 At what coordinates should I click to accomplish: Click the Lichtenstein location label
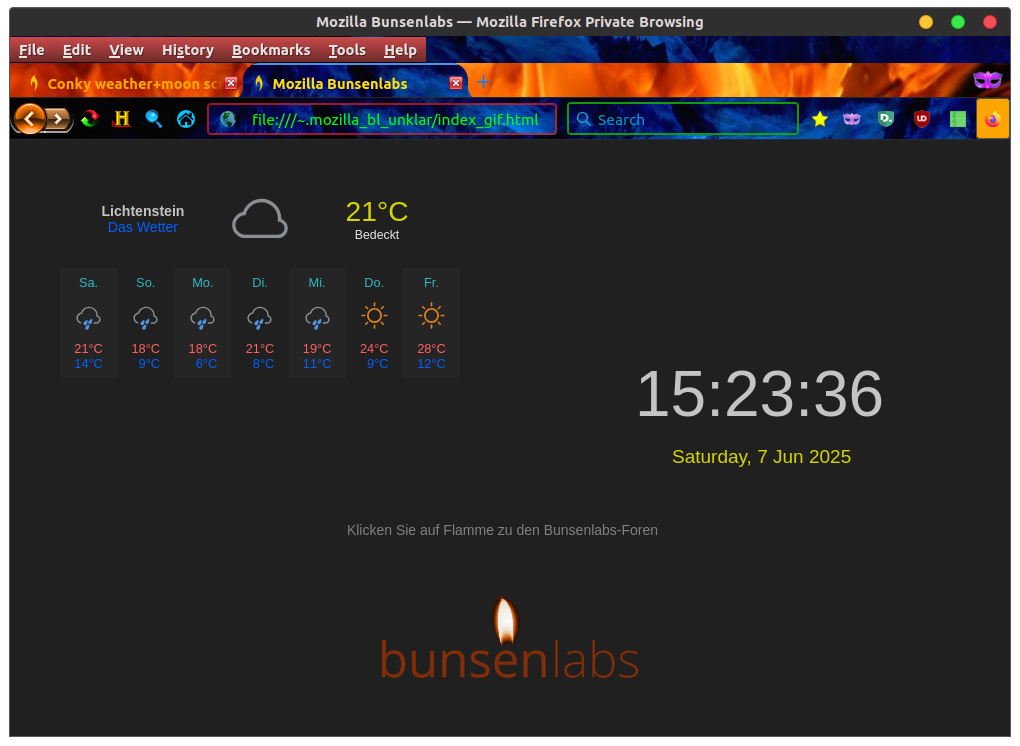[x=142, y=211]
